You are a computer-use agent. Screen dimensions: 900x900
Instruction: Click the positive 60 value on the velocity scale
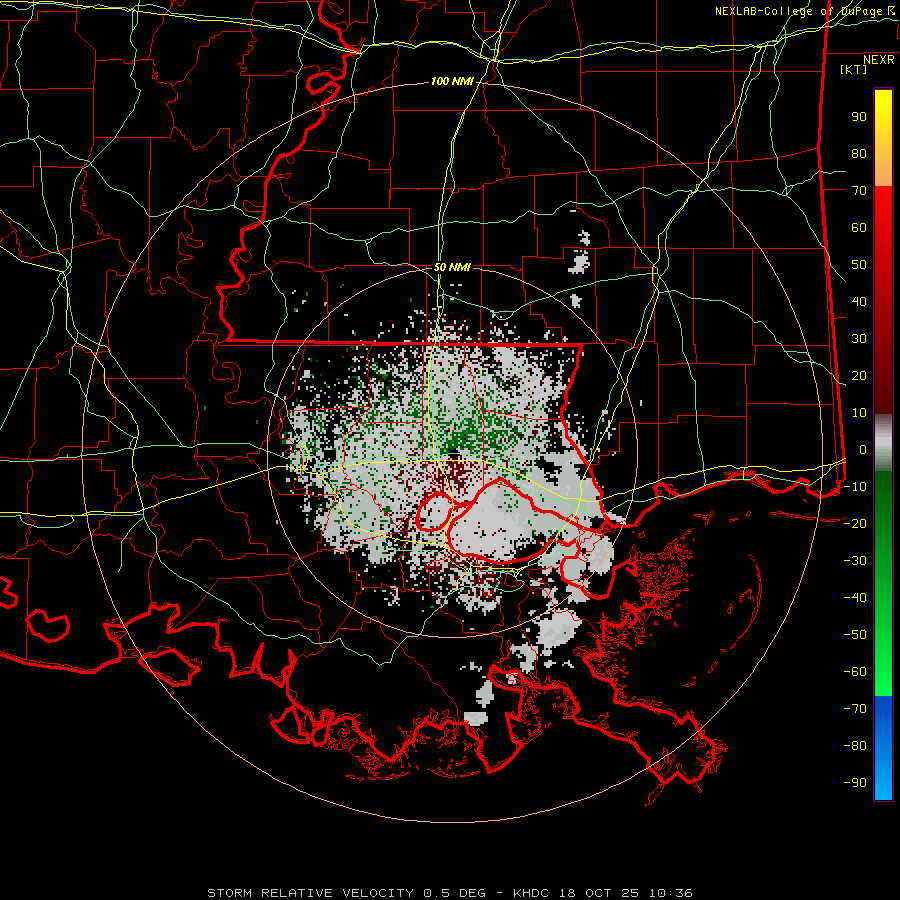(859, 227)
